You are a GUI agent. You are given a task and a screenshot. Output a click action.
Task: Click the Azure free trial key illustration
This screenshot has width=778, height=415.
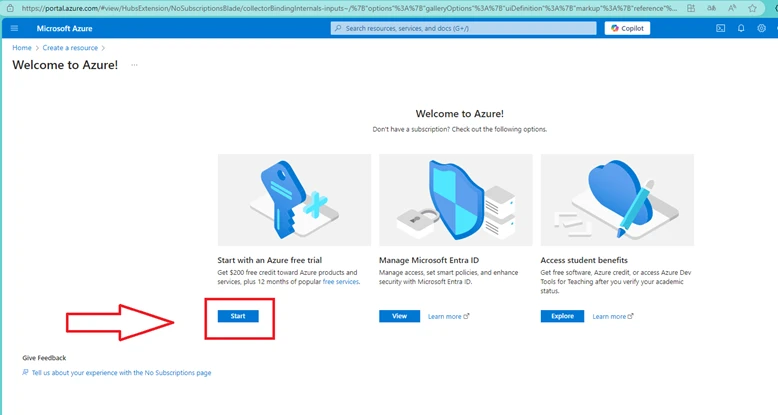point(294,200)
